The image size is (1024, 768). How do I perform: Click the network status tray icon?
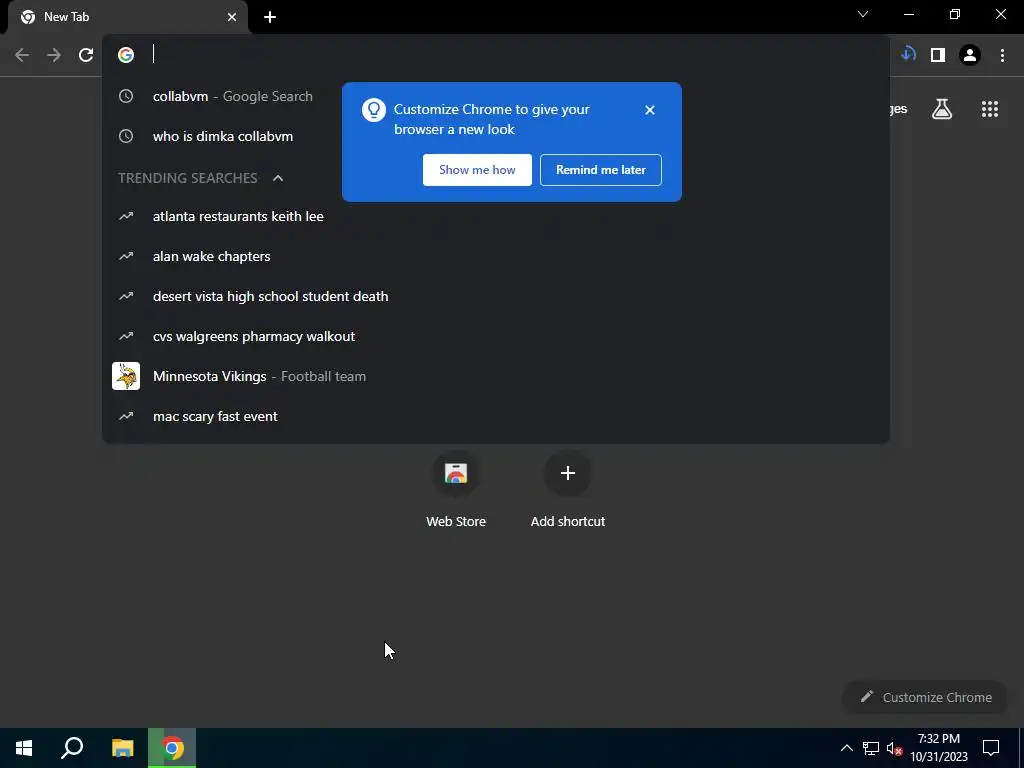871,748
